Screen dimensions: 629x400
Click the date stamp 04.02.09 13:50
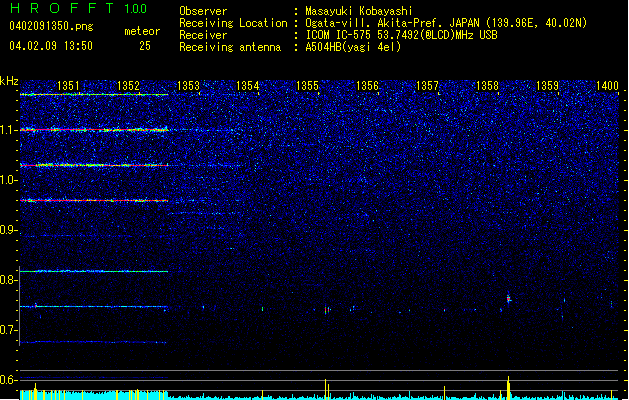[51, 46]
